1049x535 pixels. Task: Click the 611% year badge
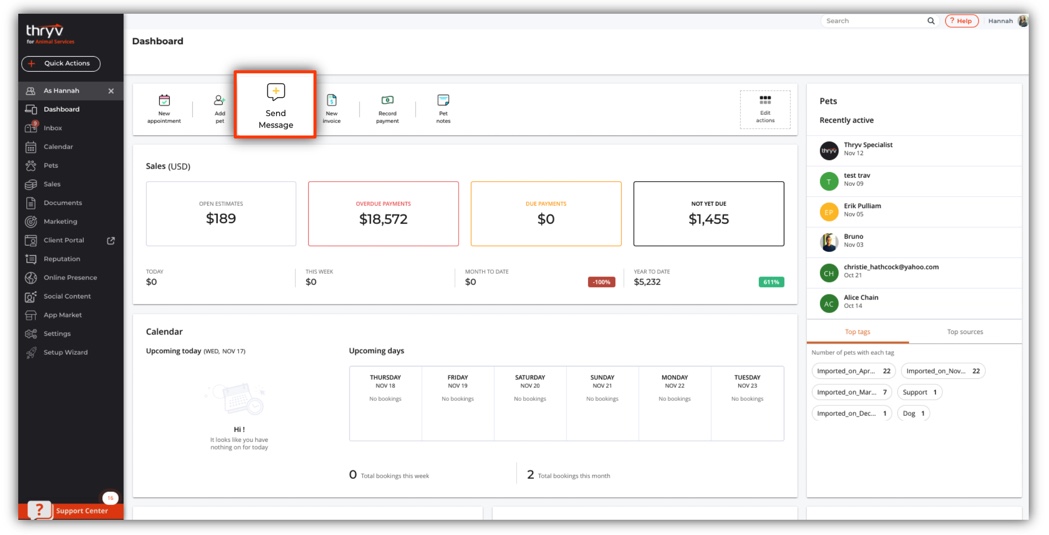(771, 282)
